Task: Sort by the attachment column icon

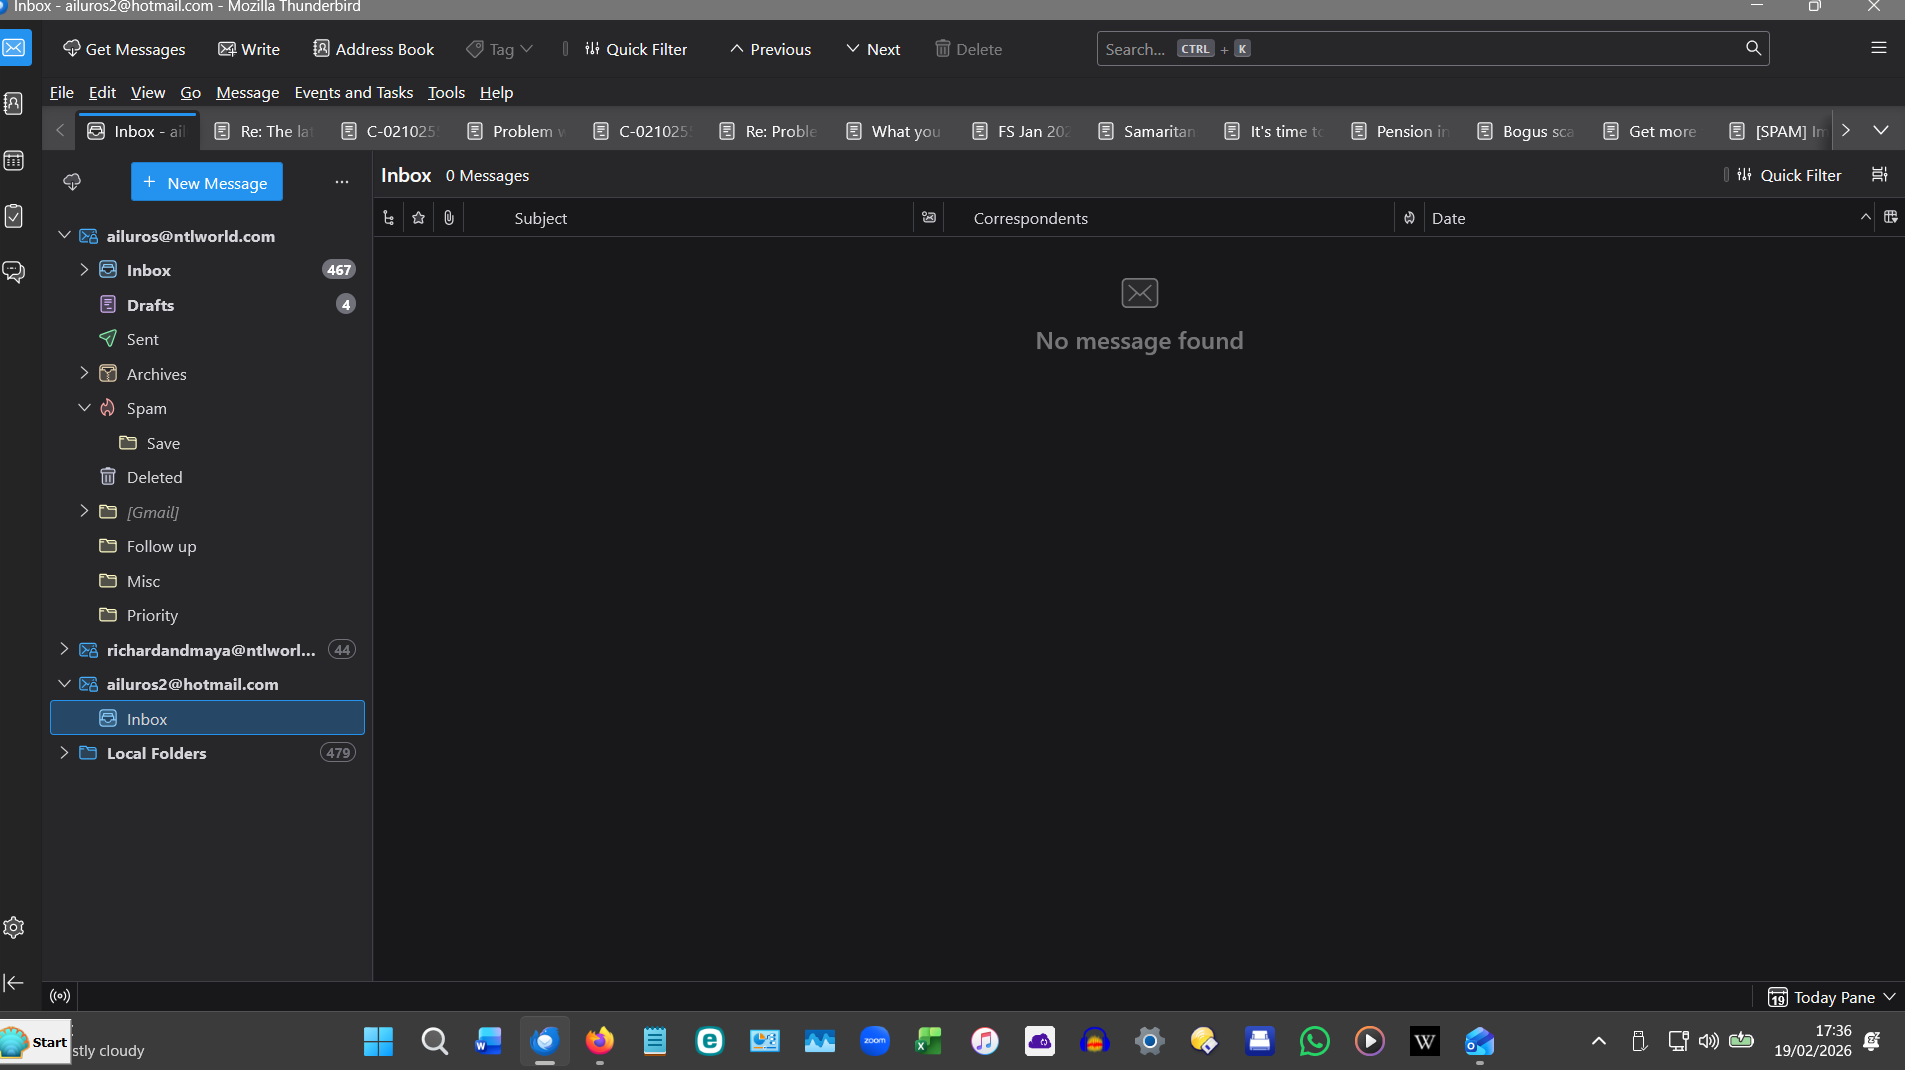Action: (x=449, y=218)
